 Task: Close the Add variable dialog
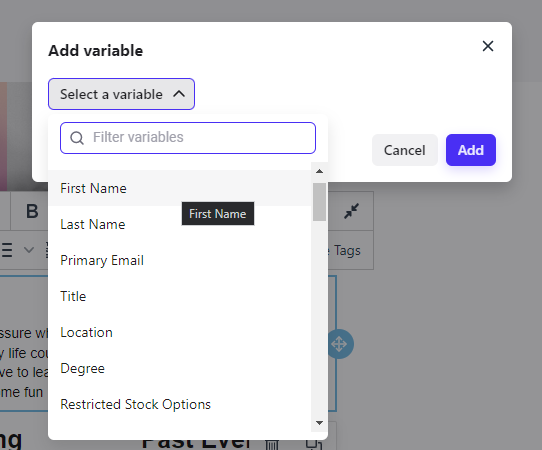point(488,46)
